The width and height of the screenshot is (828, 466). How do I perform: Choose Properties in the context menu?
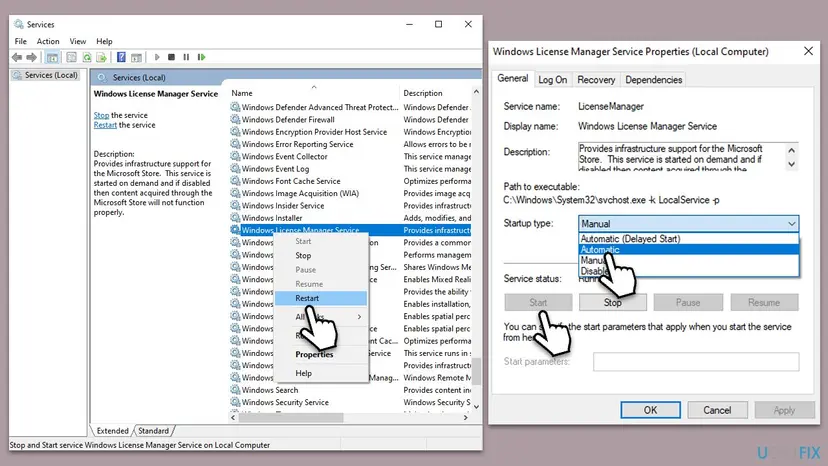tap(321, 355)
